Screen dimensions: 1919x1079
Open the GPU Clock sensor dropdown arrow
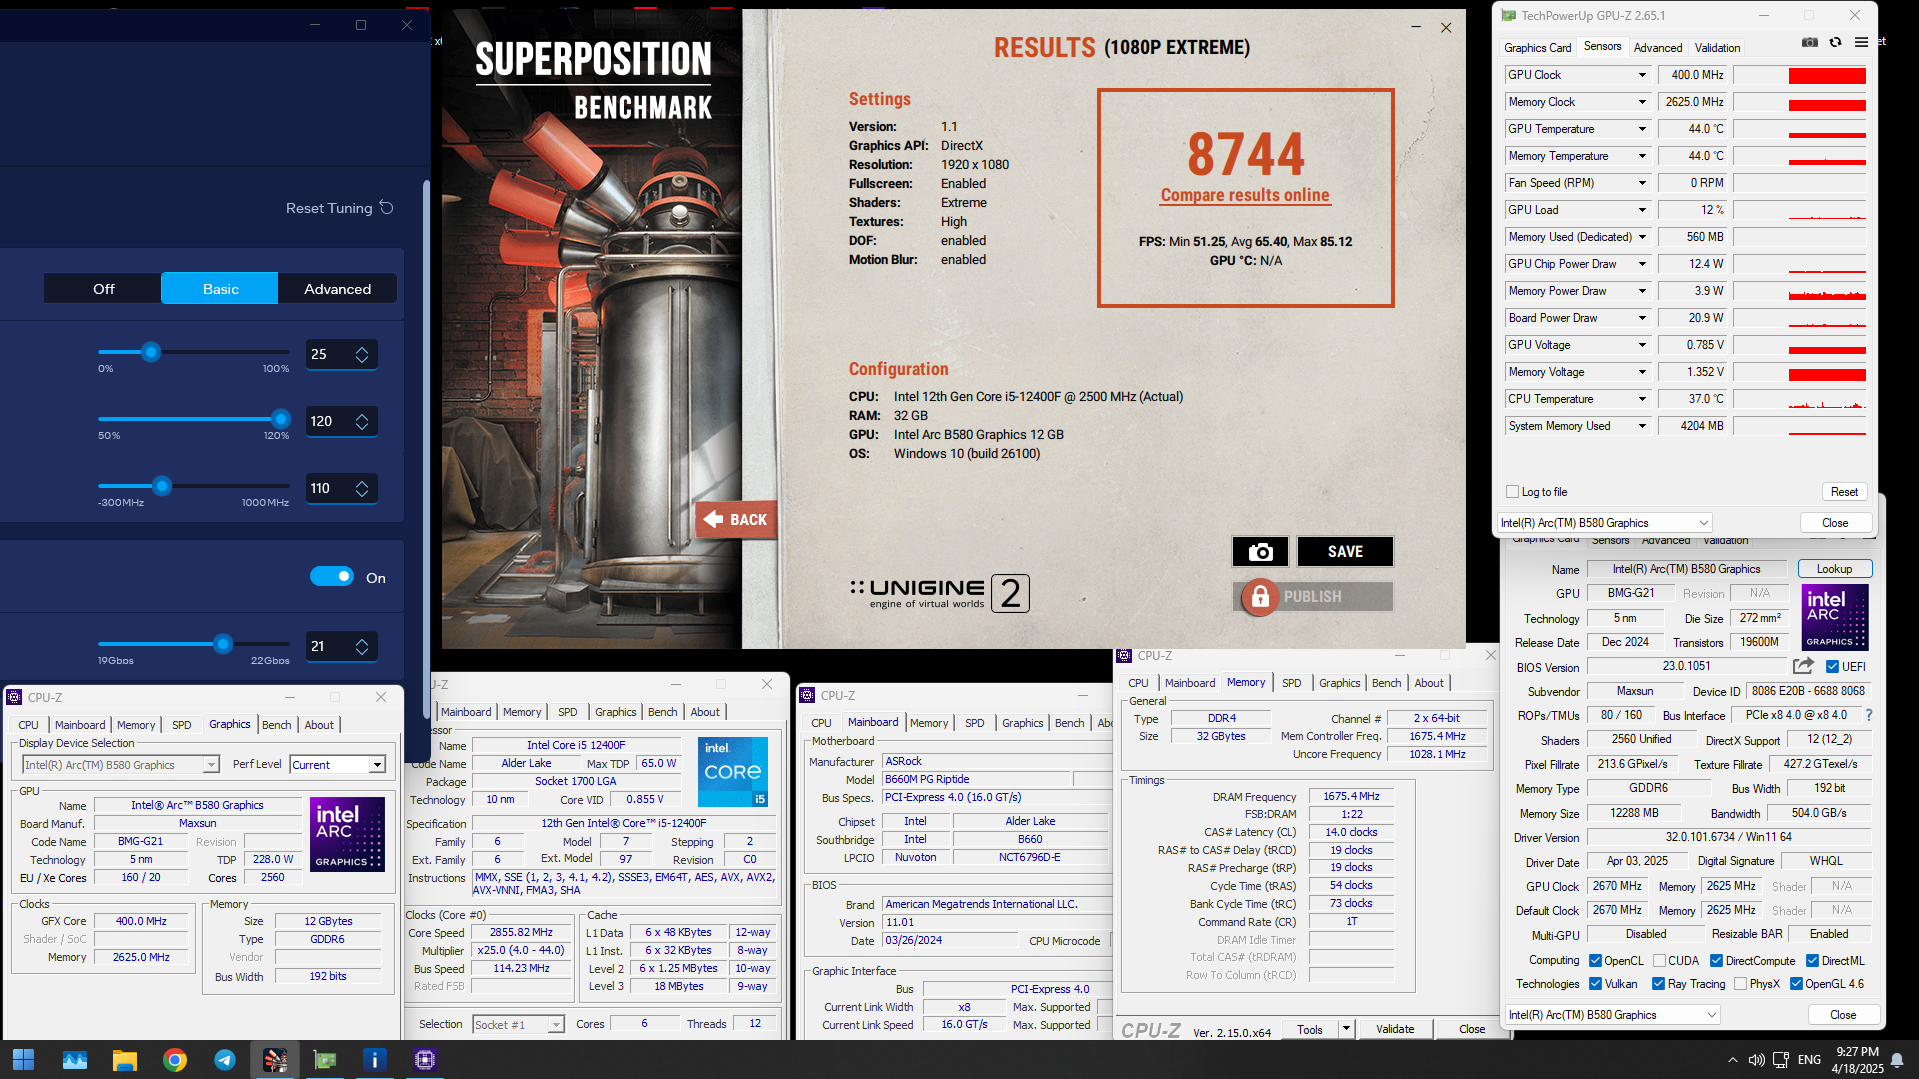click(1642, 75)
